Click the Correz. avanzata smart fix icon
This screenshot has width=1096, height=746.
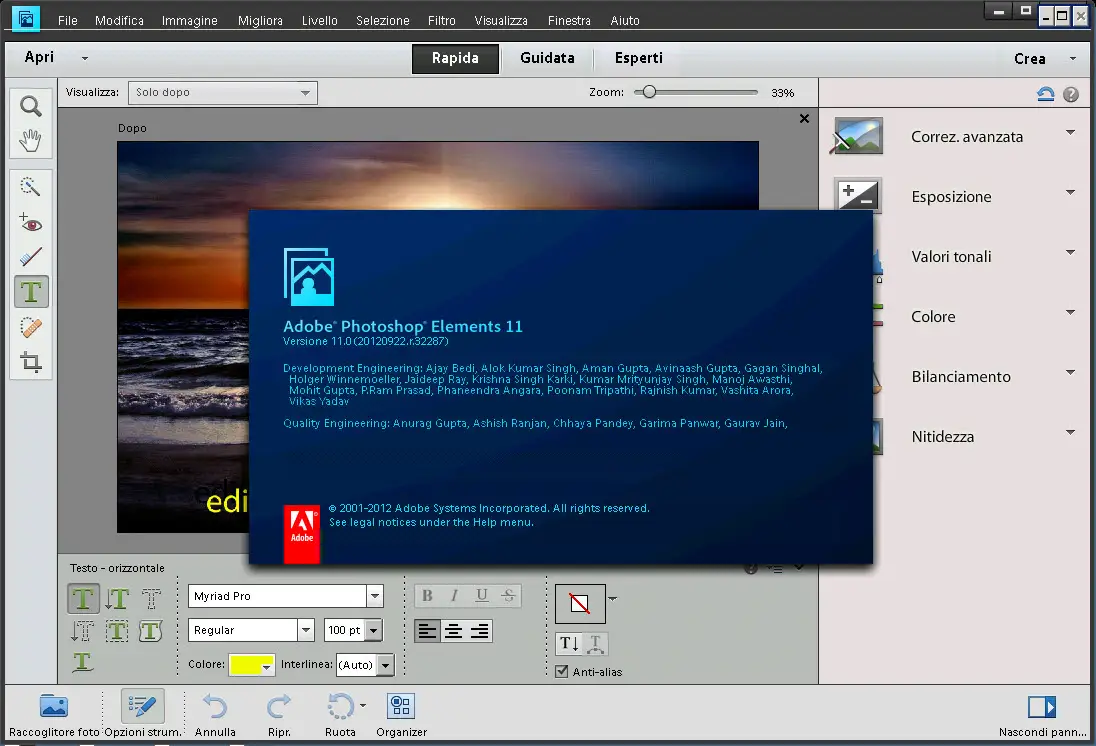pyautogui.click(x=858, y=136)
